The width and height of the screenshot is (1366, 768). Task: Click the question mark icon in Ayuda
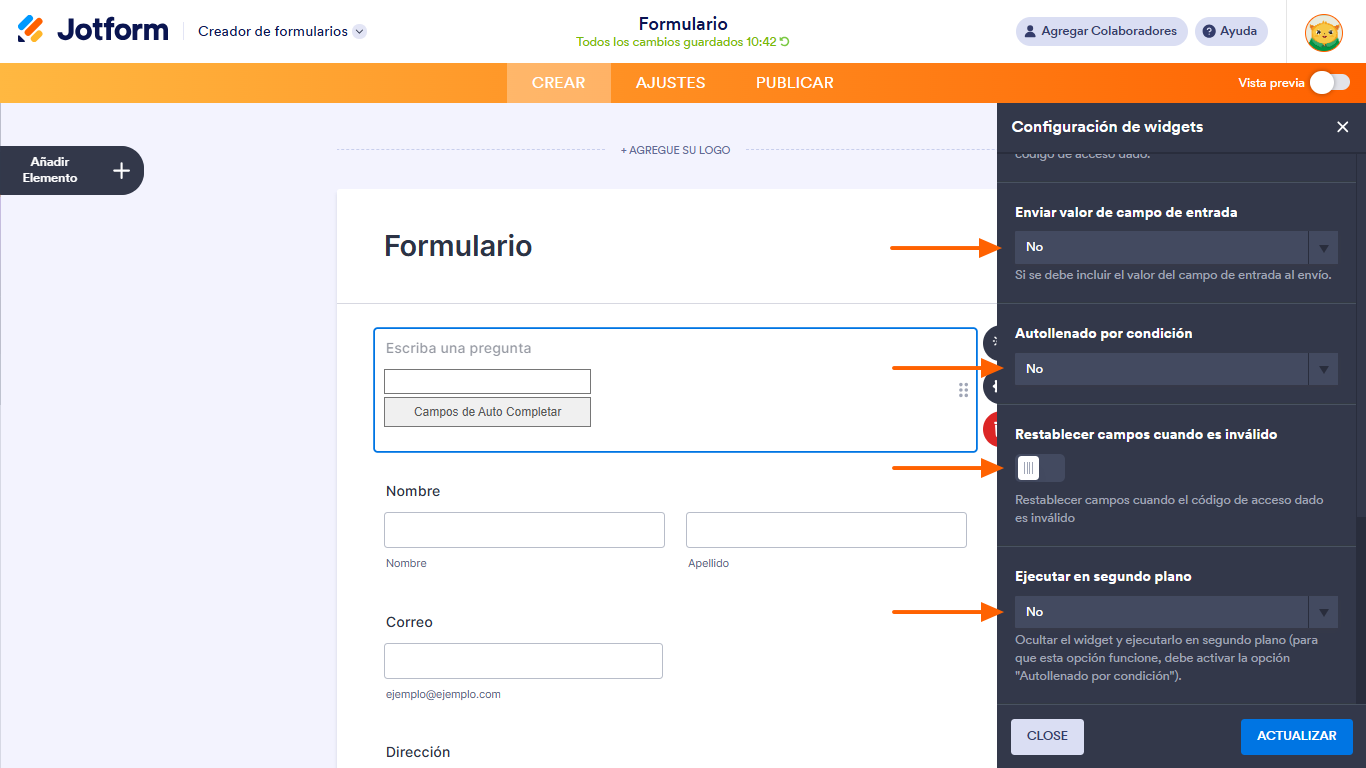click(1208, 31)
